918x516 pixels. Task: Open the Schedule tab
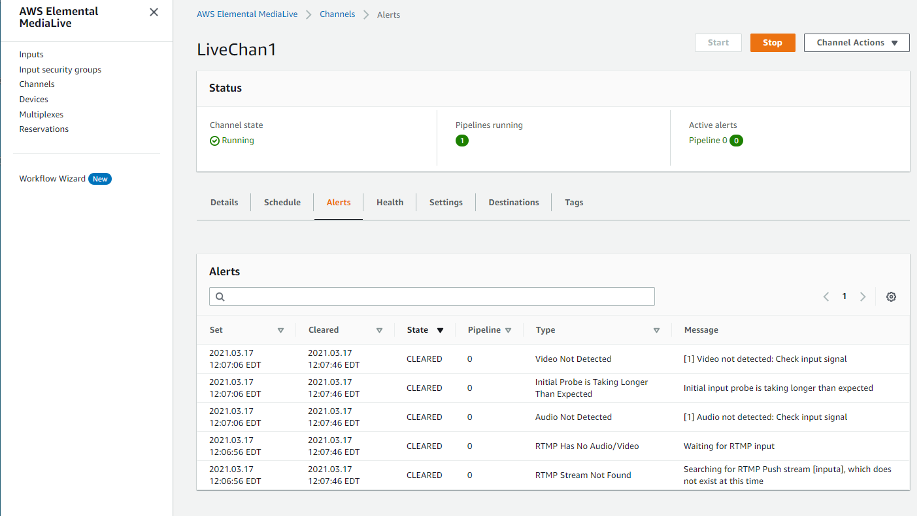[x=282, y=202]
